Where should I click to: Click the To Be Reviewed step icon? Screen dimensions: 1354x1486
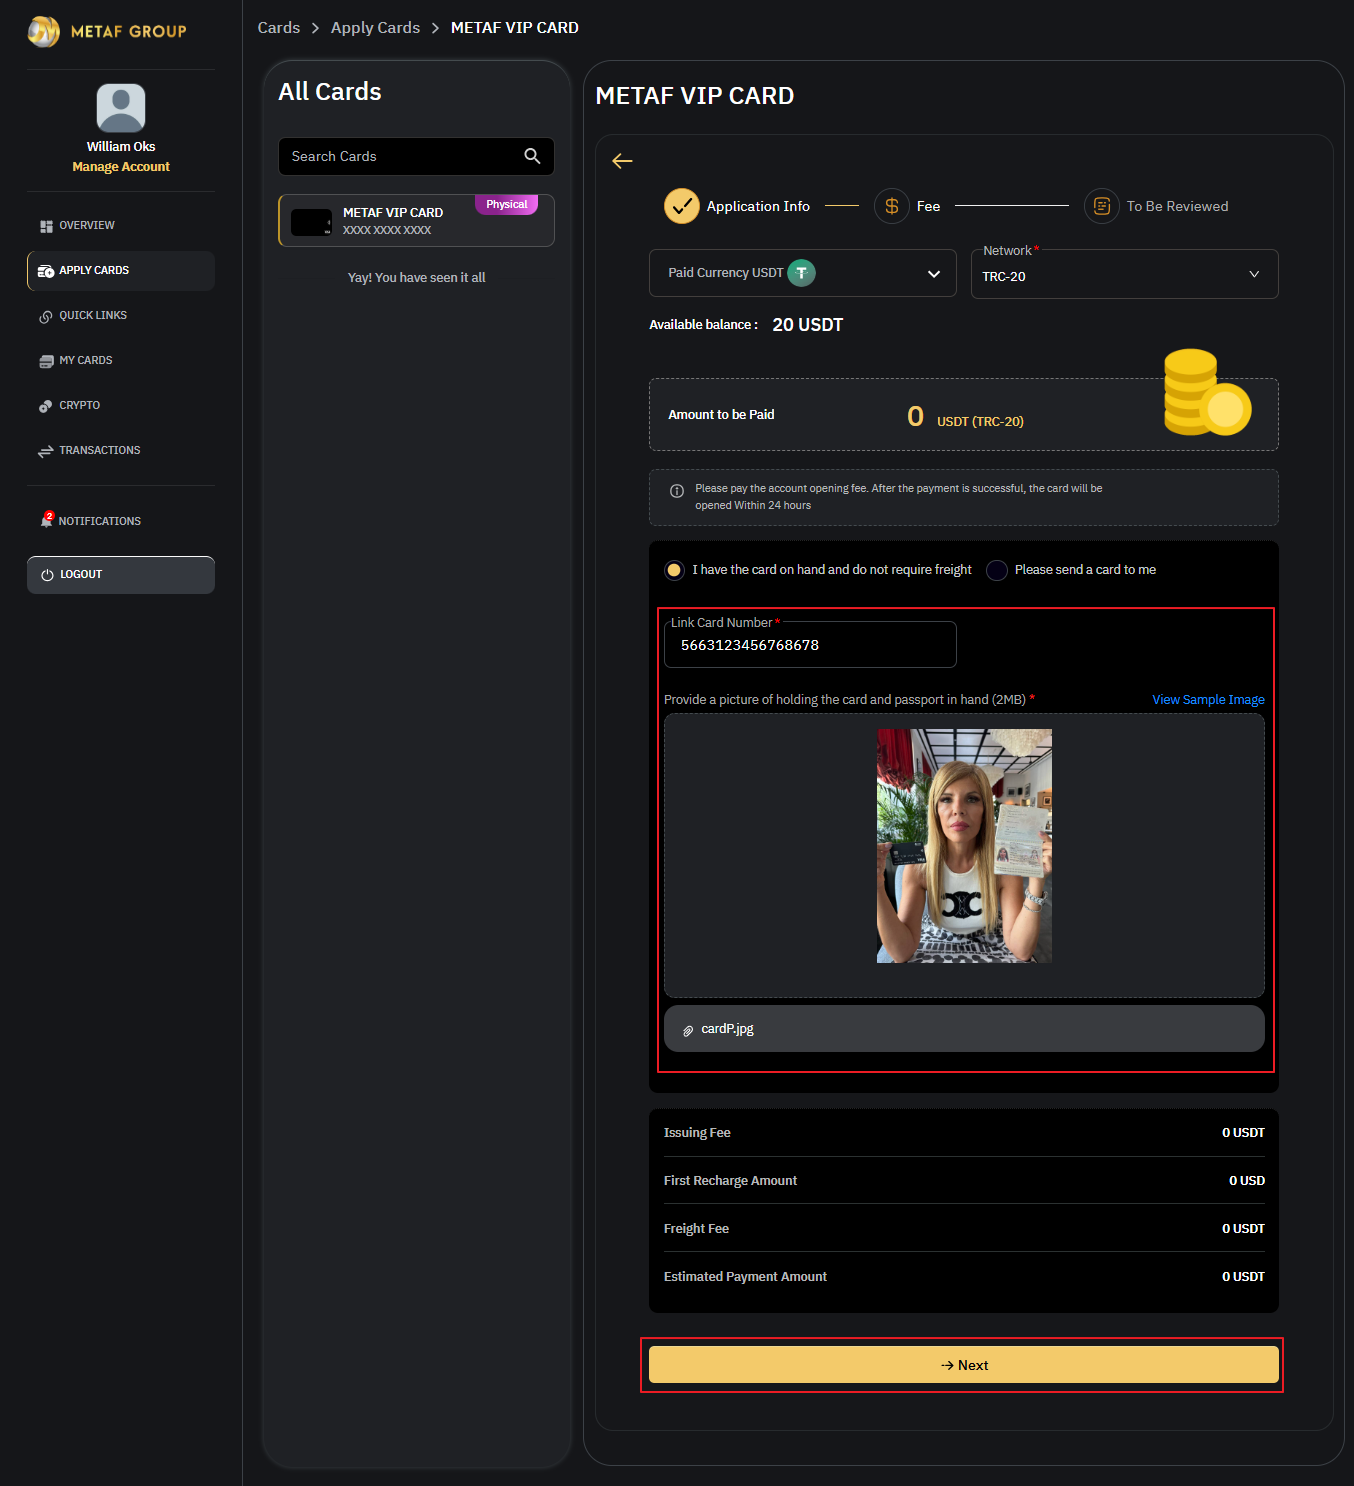click(x=1102, y=206)
